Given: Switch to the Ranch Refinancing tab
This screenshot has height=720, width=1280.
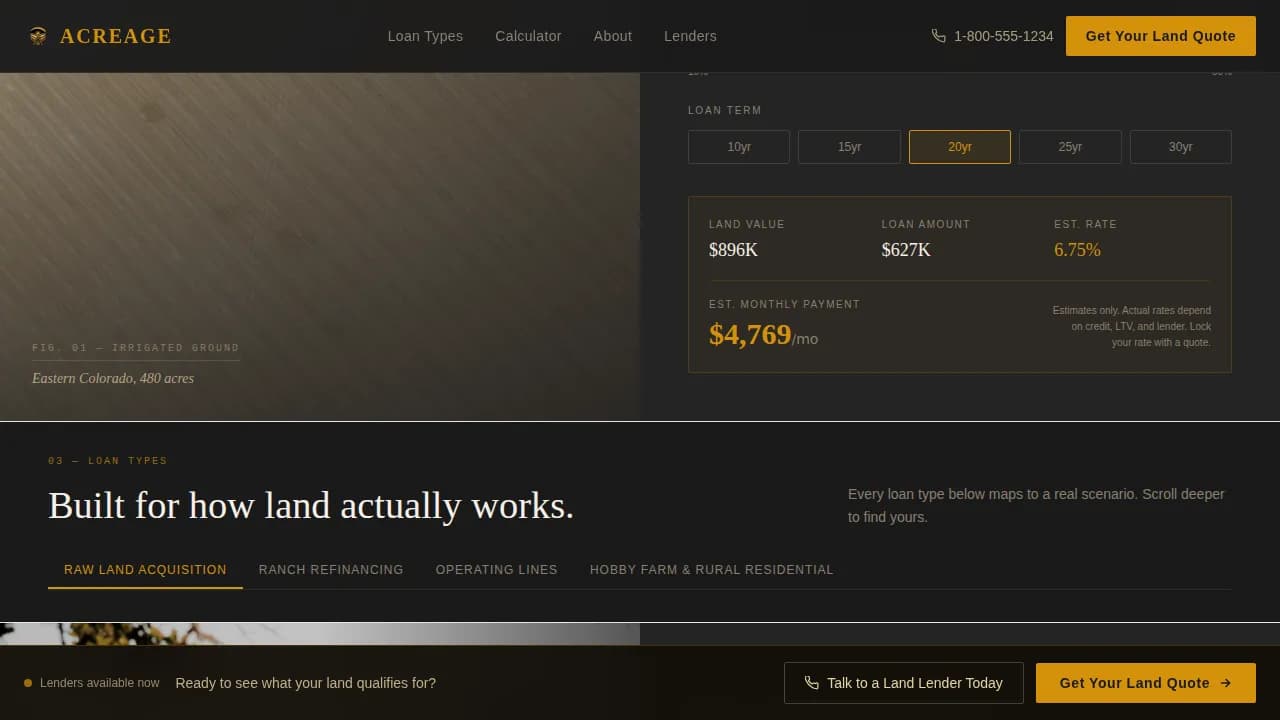Looking at the screenshot, I should click(331, 570).
